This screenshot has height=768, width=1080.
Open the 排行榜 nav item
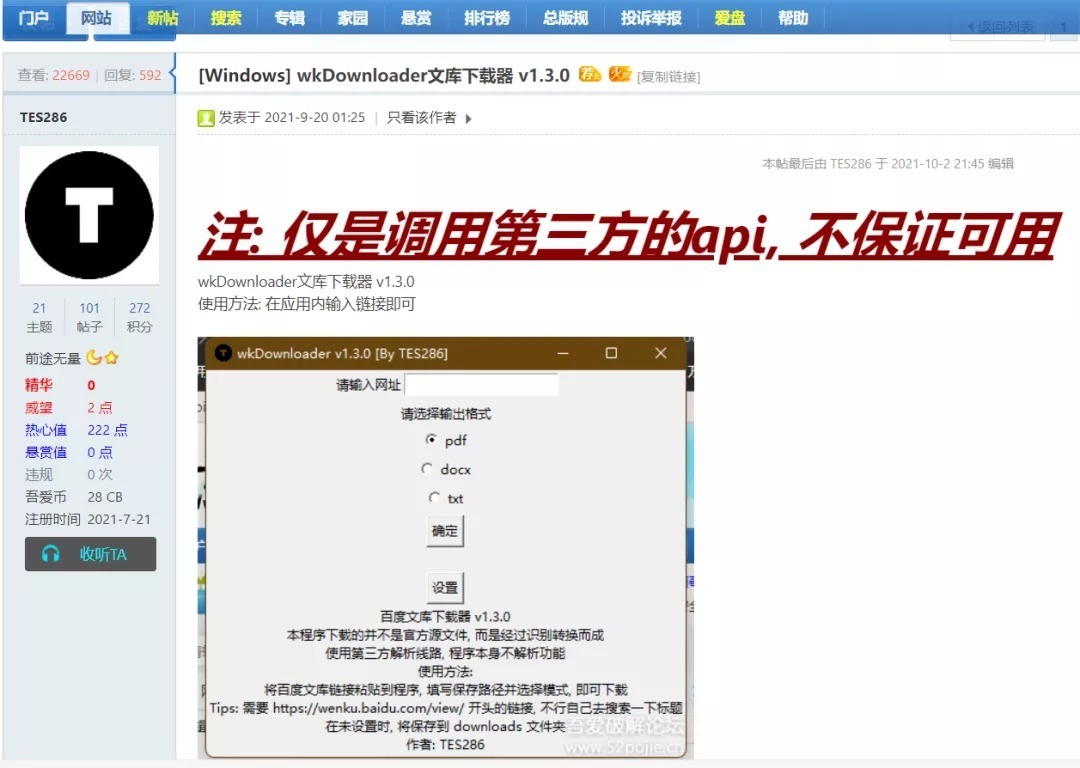pyautogui.click(x=487, y=18)
